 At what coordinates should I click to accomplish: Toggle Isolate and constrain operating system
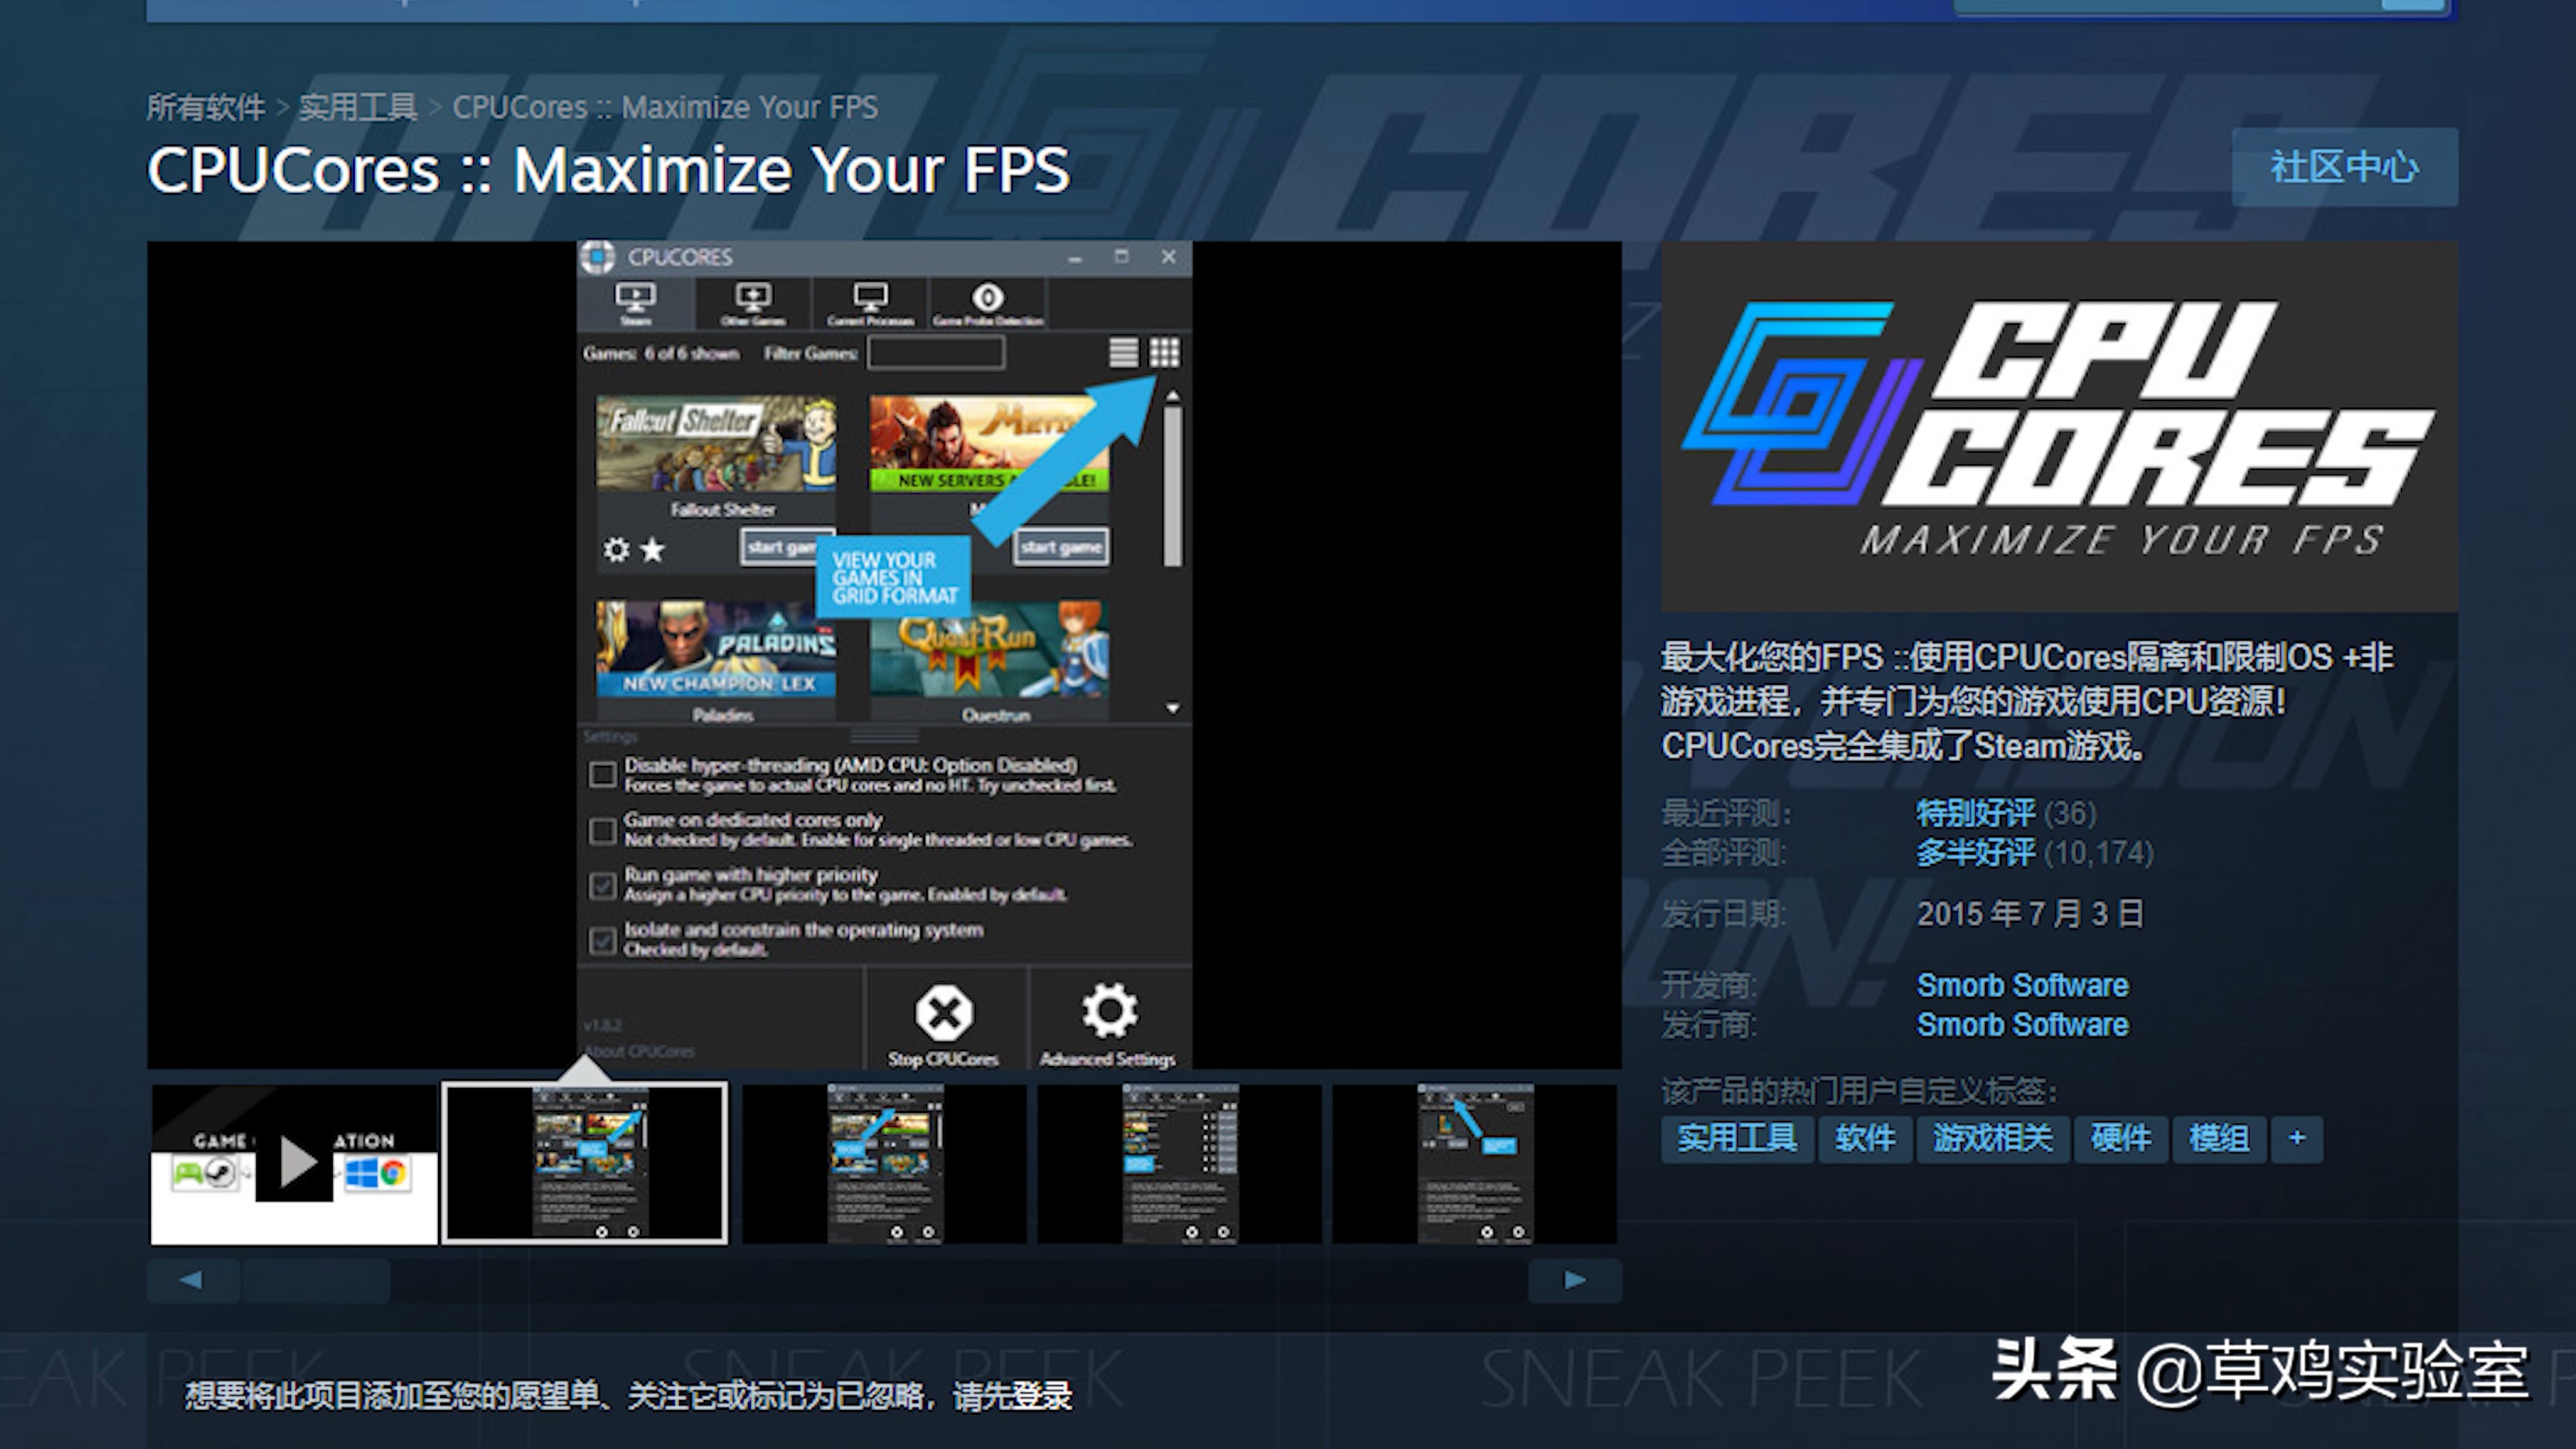tap(602, 940)
